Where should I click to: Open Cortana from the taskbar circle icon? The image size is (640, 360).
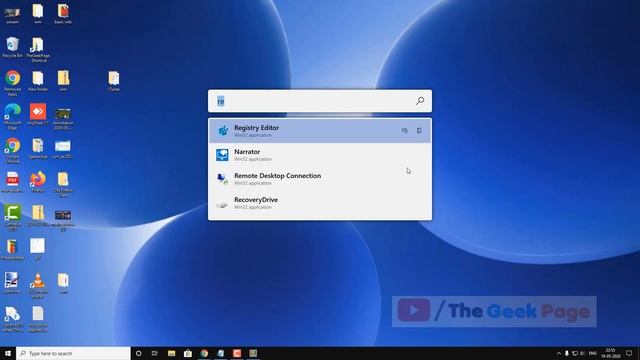[138, 353]
